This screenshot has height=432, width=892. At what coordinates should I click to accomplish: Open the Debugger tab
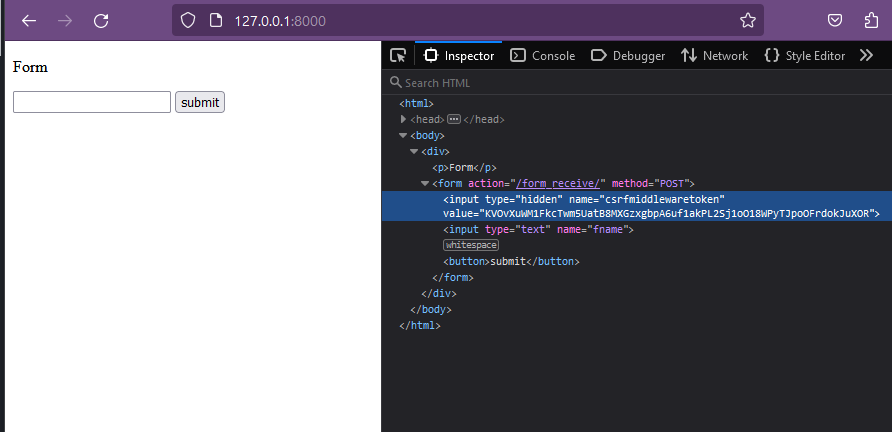(x=628, y=56)
